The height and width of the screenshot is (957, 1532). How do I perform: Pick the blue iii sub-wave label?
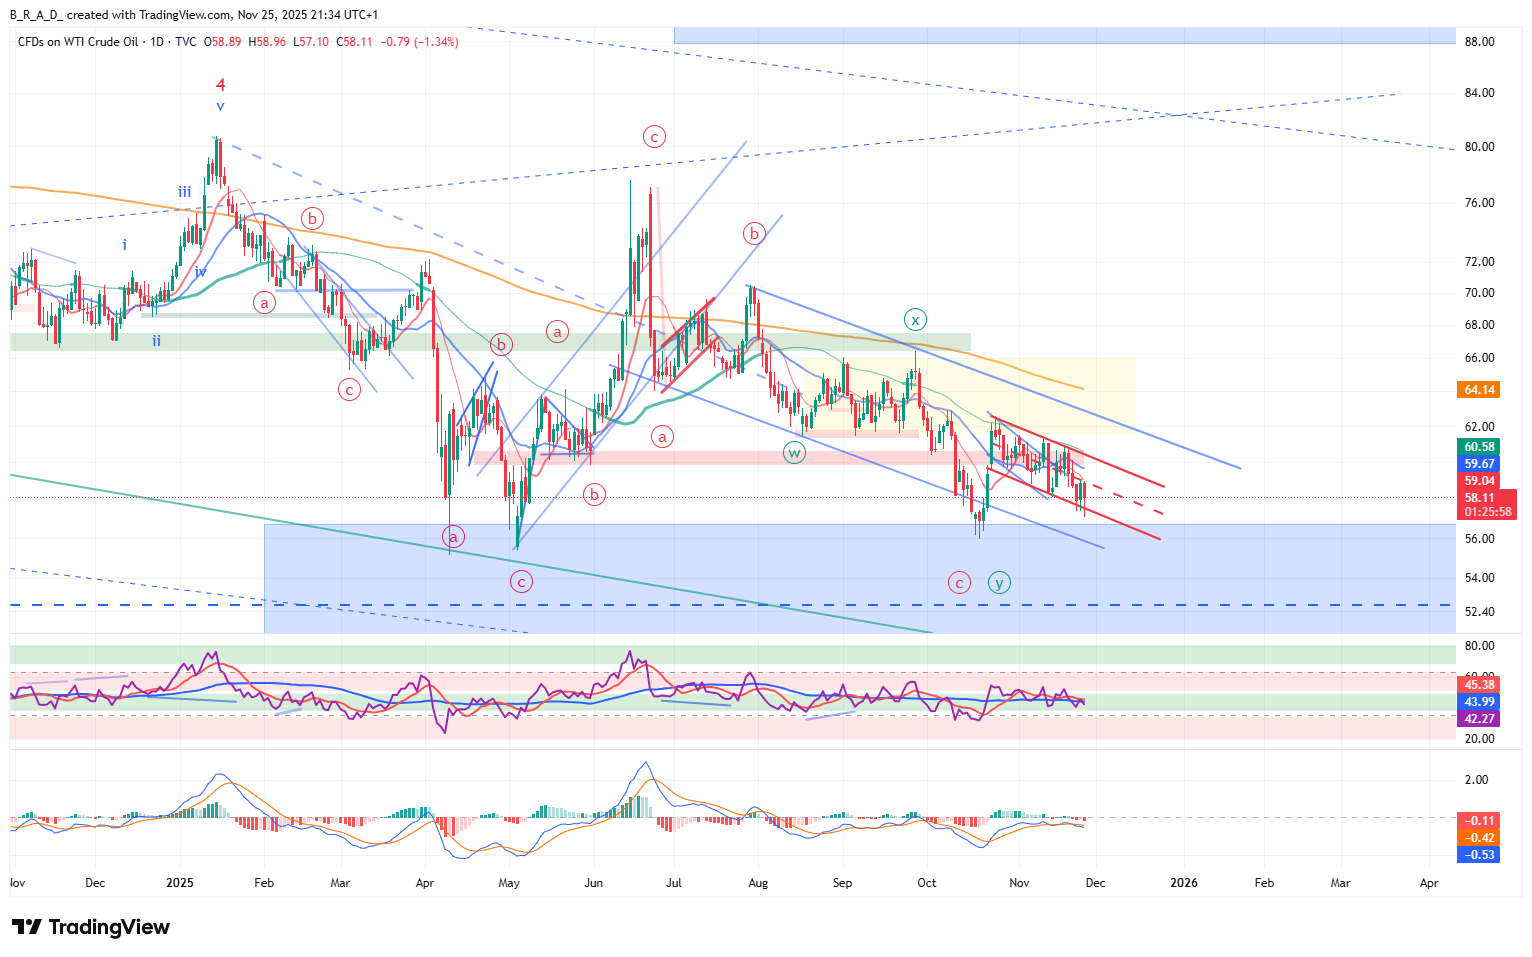(185, 192)
